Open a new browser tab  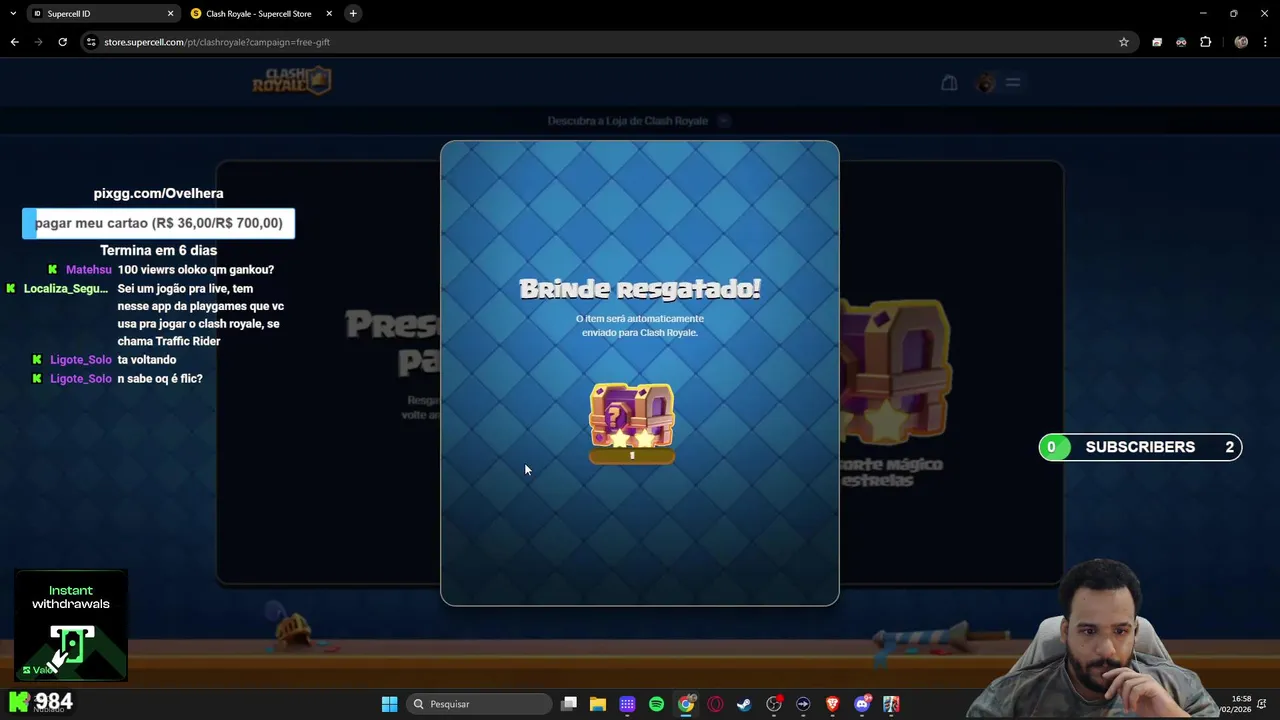click(x=353, y=13)
